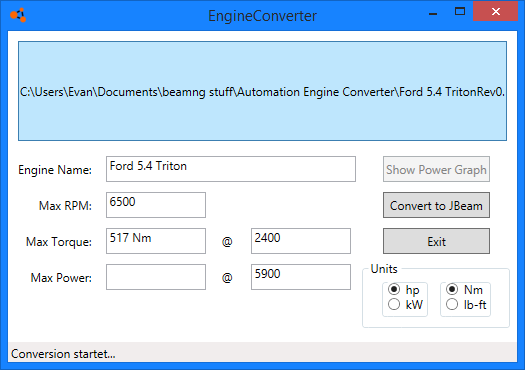Click into the Engine Name text field
525x370 pixels.
pos(231,169)
